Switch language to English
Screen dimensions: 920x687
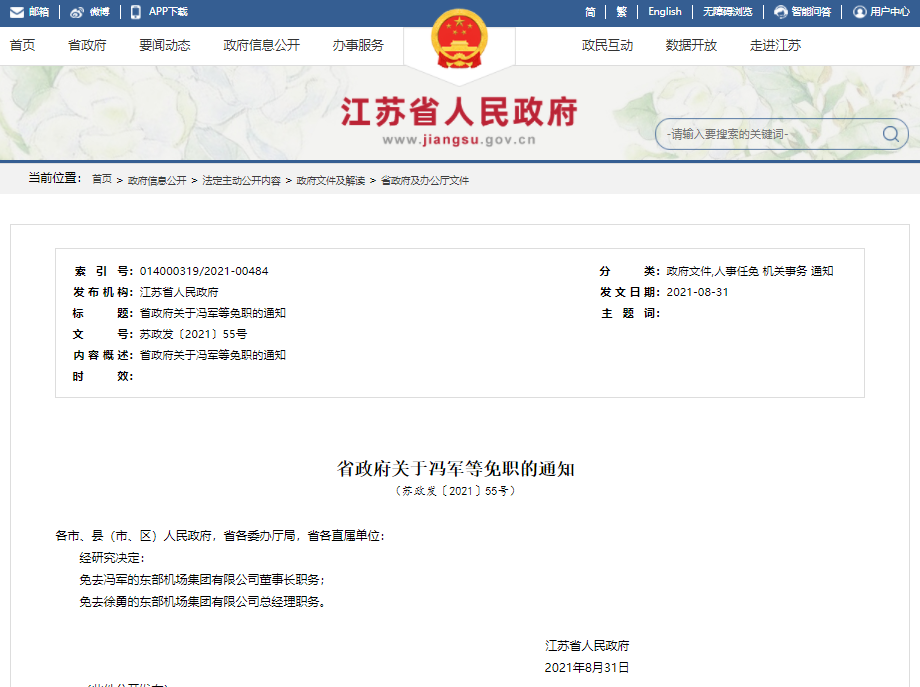click(x=664, y=12)
